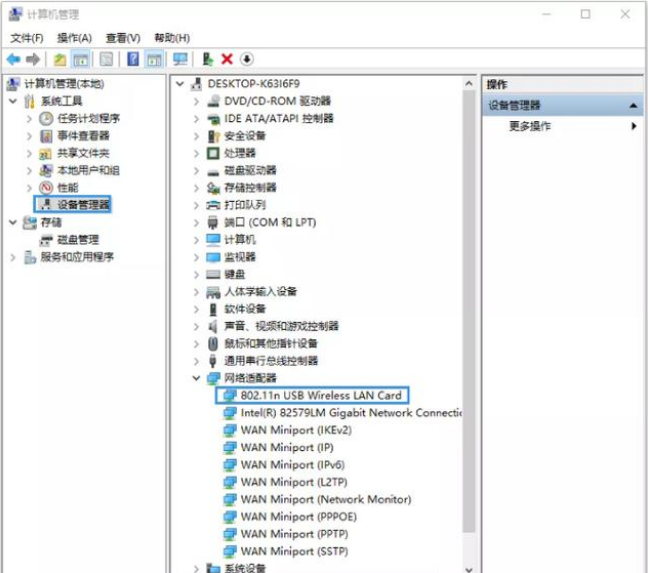Screen dimensions: 648x573
Task: Expand 本地用户和组 node
Action: (29, 170)
